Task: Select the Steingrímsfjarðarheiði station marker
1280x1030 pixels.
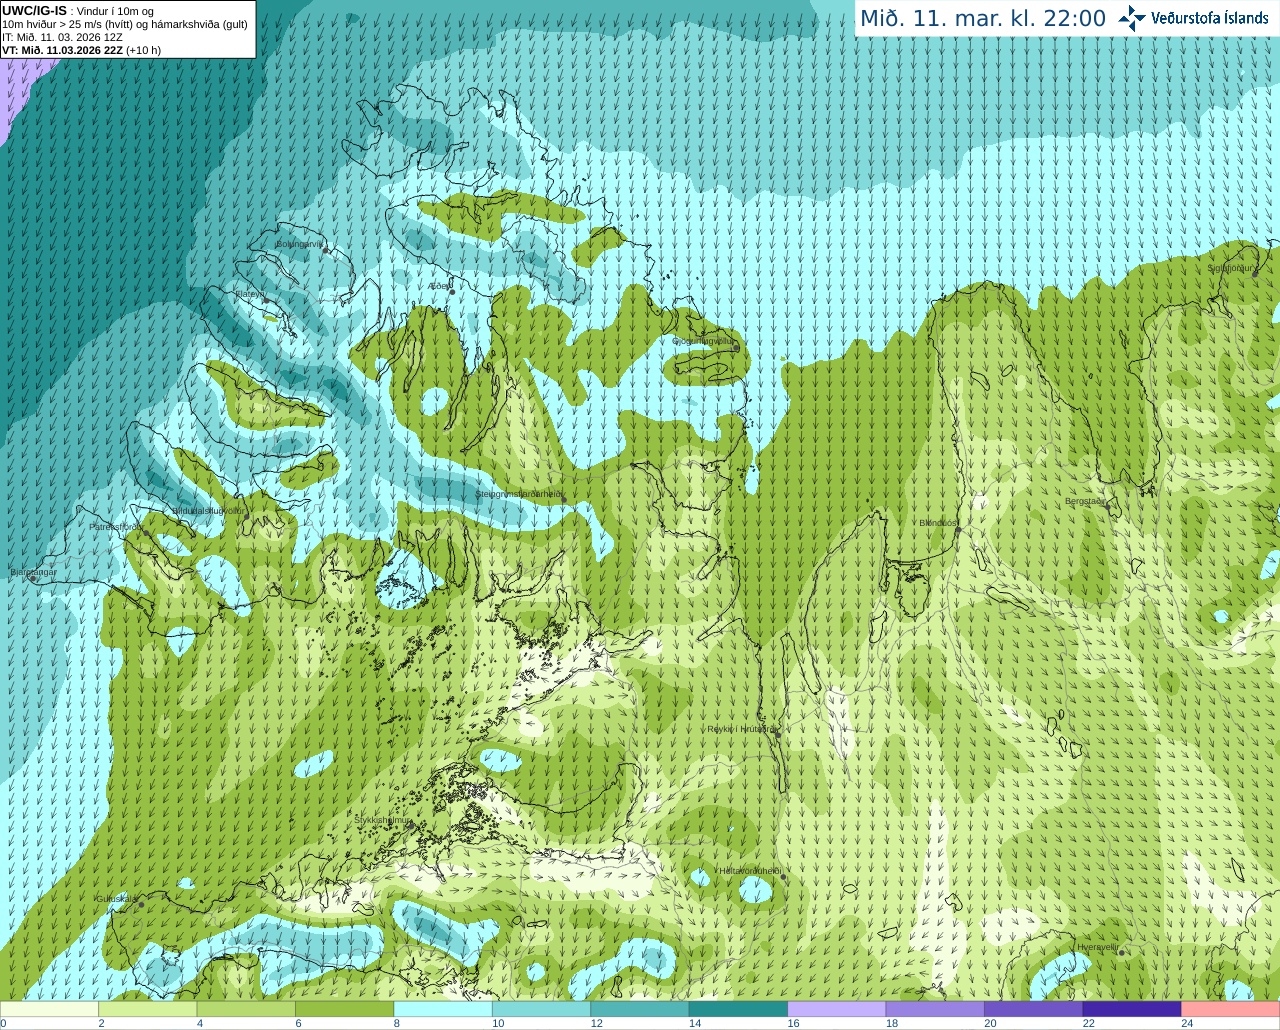Action: tap(563, 499)
